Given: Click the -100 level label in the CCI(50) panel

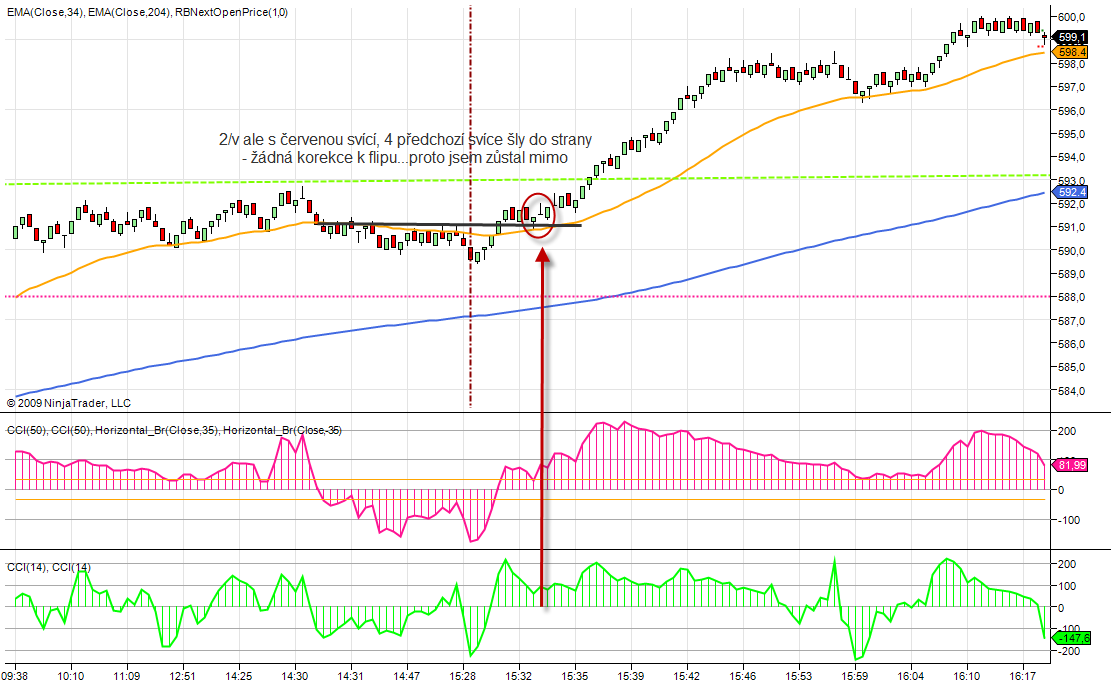Looking at the screenshot, I should click(x=1070, y=520).
